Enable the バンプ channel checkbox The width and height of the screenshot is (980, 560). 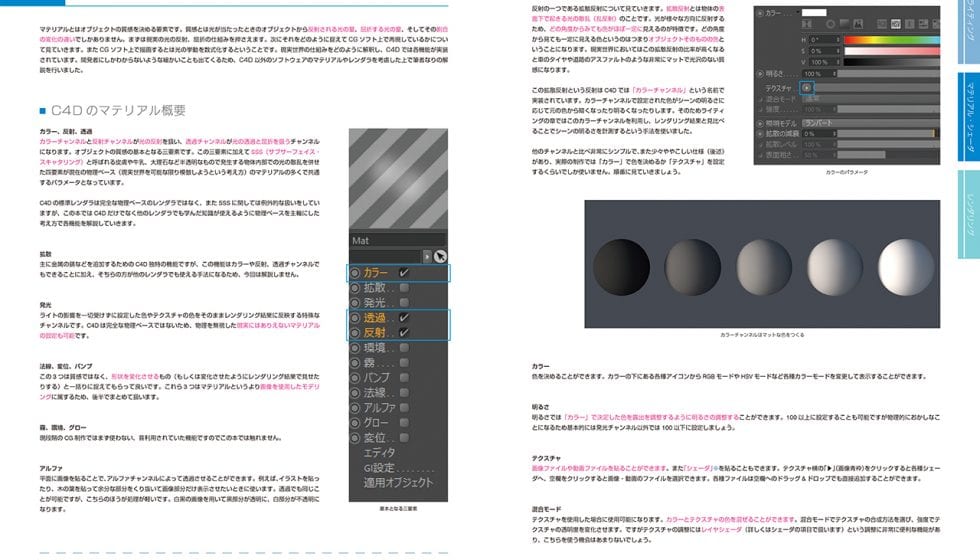404,378
